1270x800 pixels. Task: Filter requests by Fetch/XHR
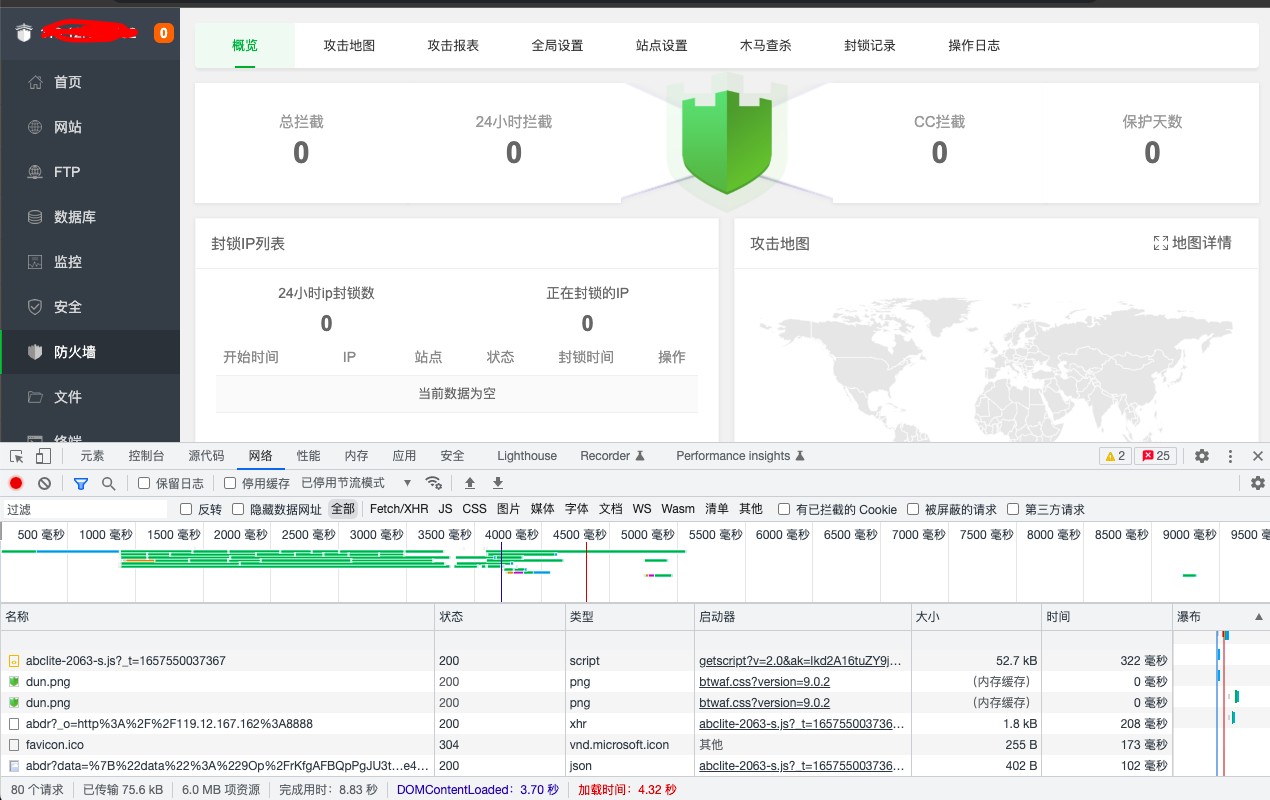(399, 509)
